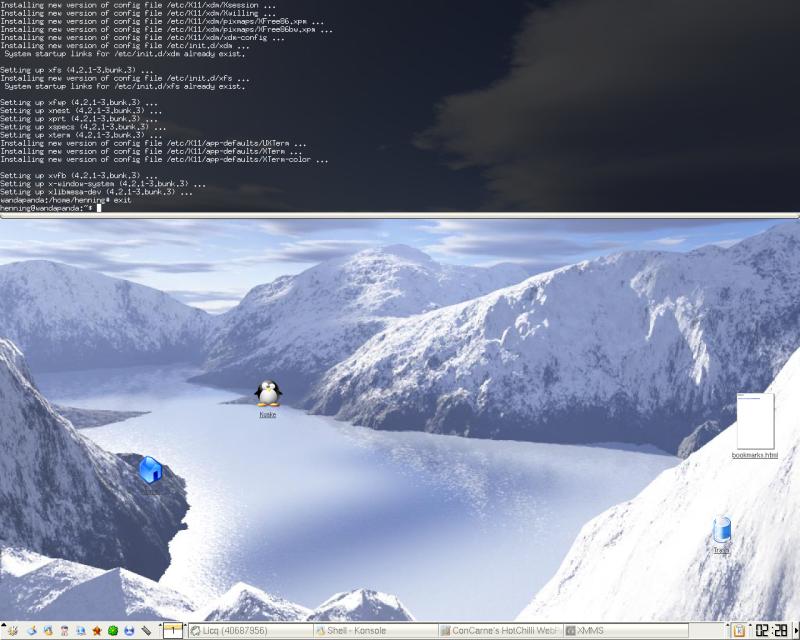This screenshot has width=800, height=640.
Task: Click the Klipper clipboard tray icon
Action: (x=738, y=631)
